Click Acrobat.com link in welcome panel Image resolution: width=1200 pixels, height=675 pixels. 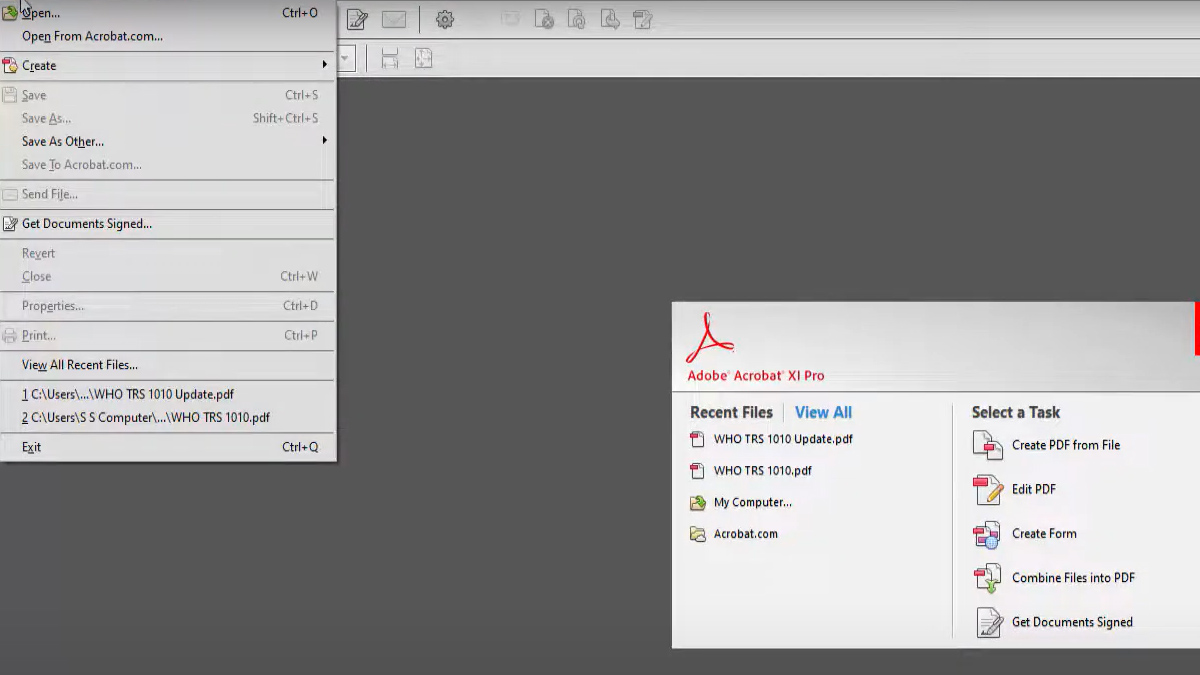[746, 534]
